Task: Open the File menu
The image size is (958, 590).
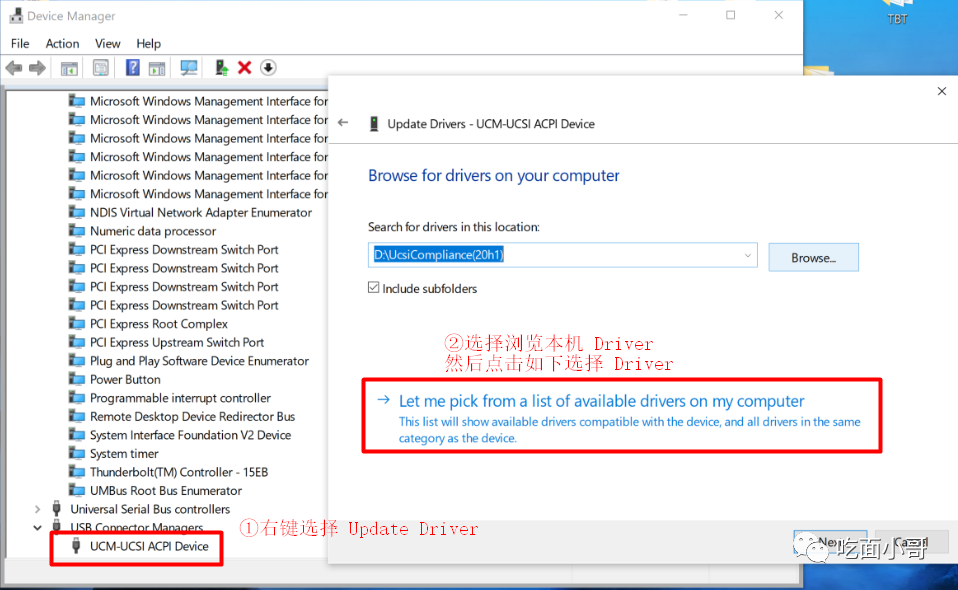Action: tap(20, 43)
